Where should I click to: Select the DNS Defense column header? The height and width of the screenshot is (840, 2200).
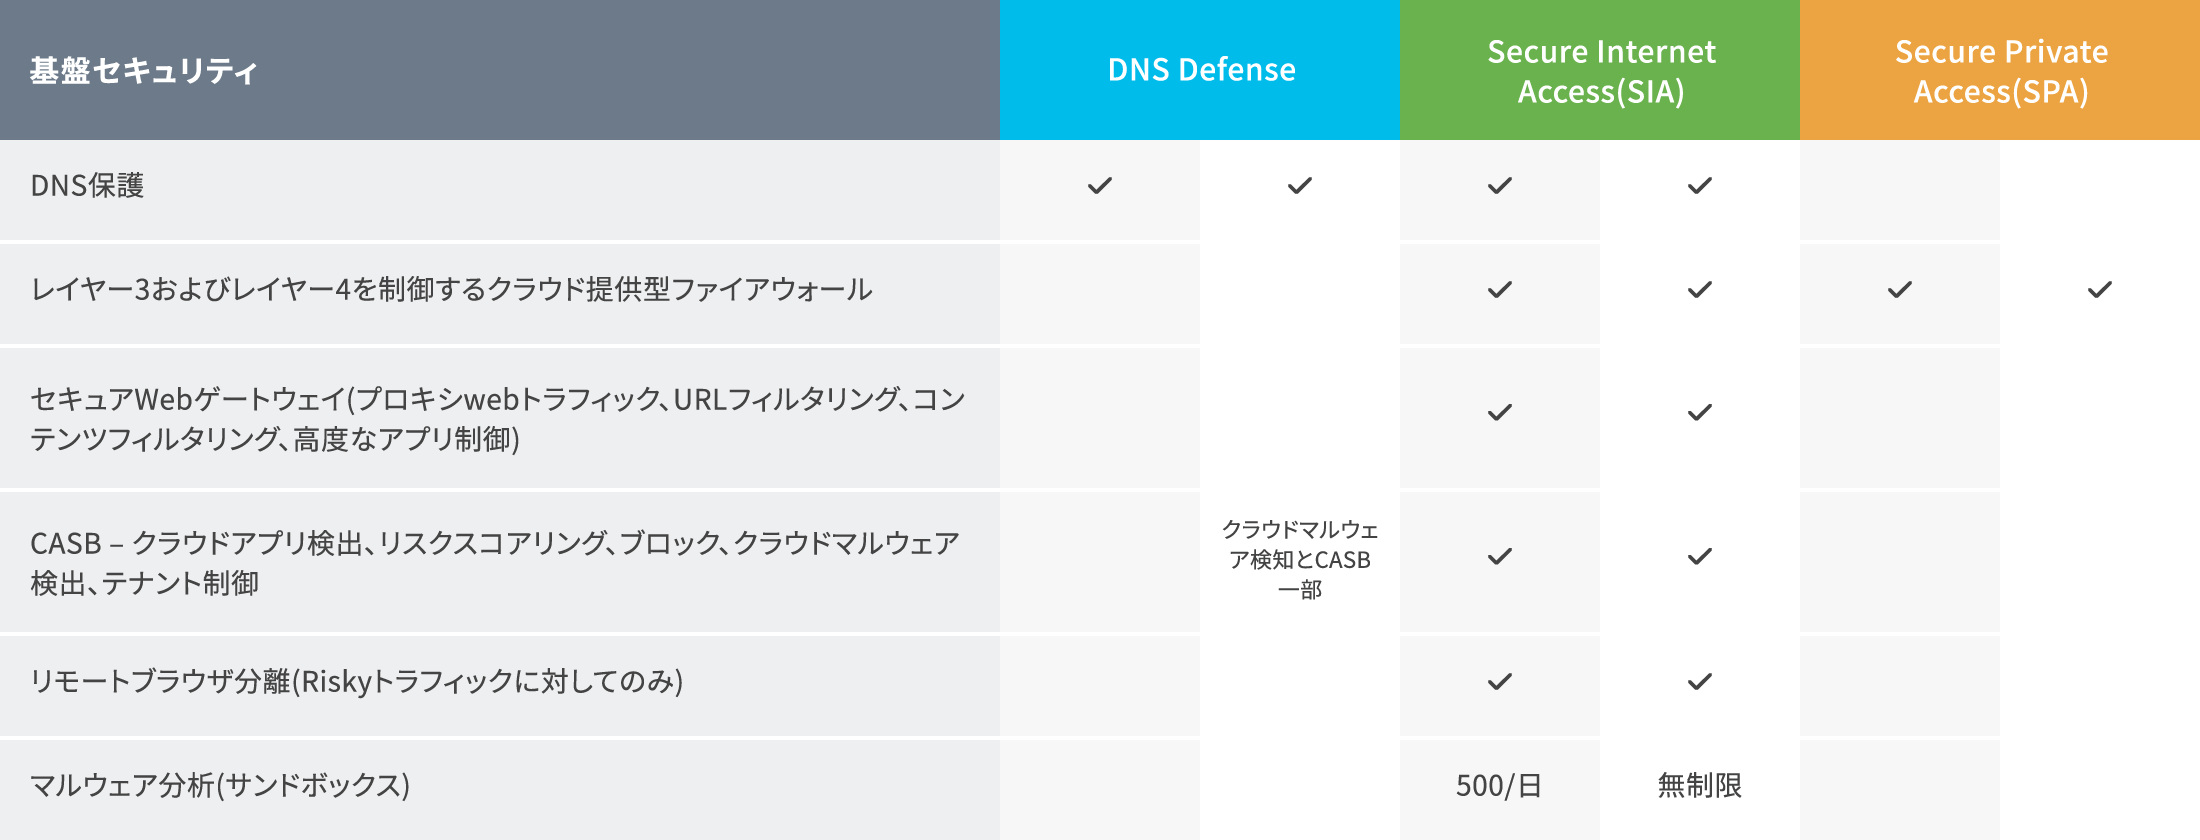click(1201, 70)
